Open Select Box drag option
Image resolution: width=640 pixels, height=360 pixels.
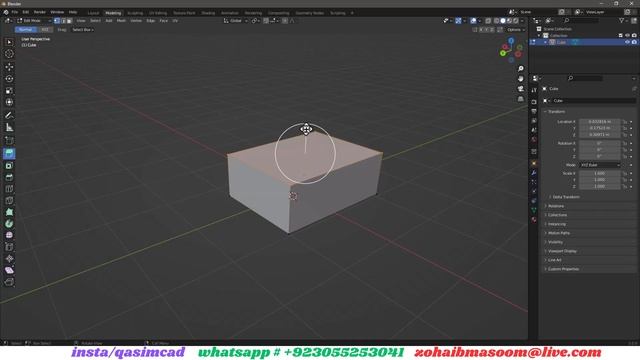[83, 30]
